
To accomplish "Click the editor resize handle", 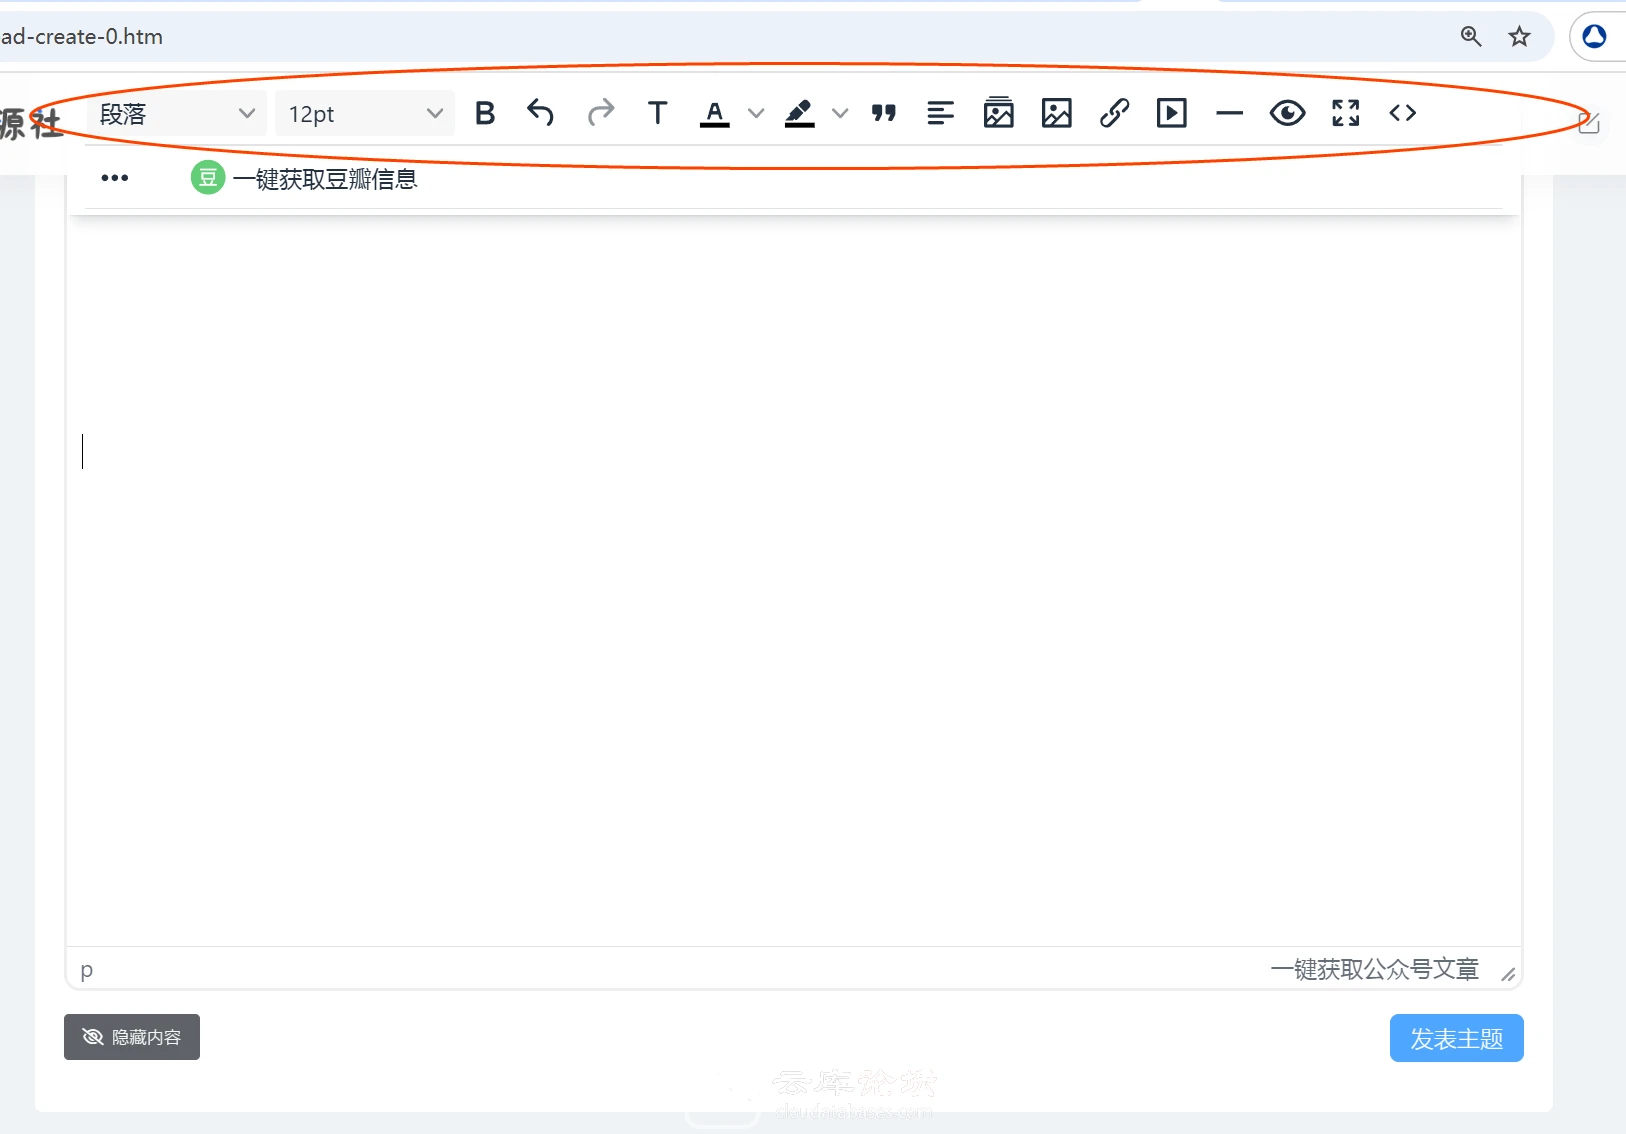I will (x=1508, y=973).
